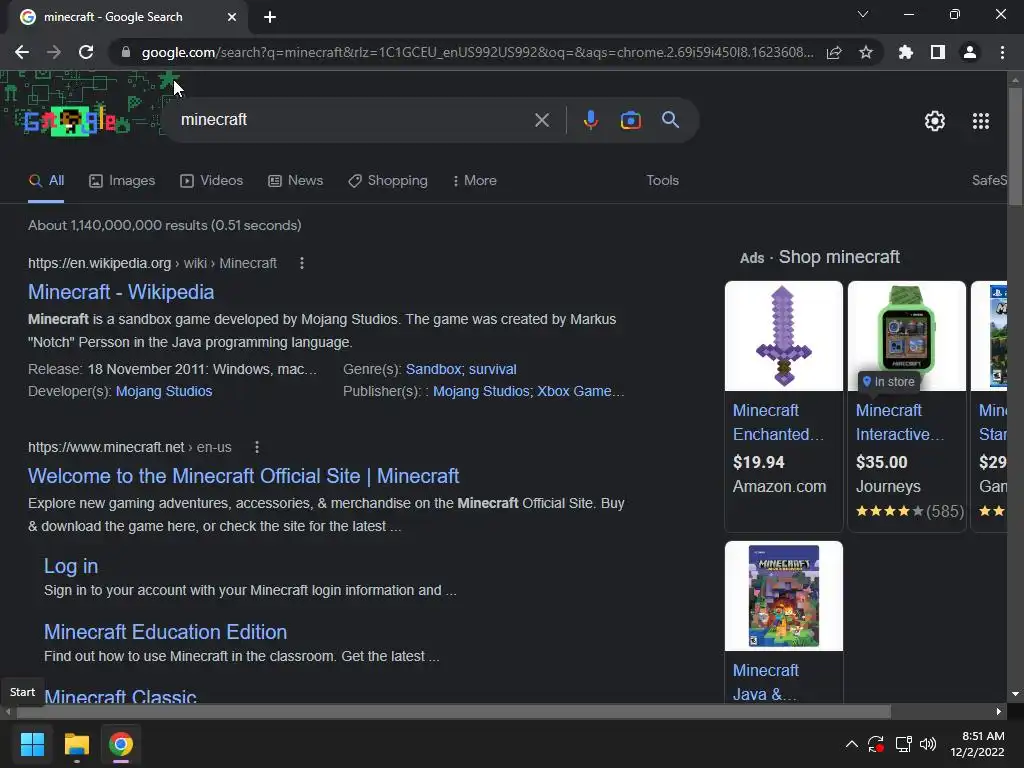Close the minecraft Google Search tab
This screenshot has height=768, width=1024.
tap(232, 17)
